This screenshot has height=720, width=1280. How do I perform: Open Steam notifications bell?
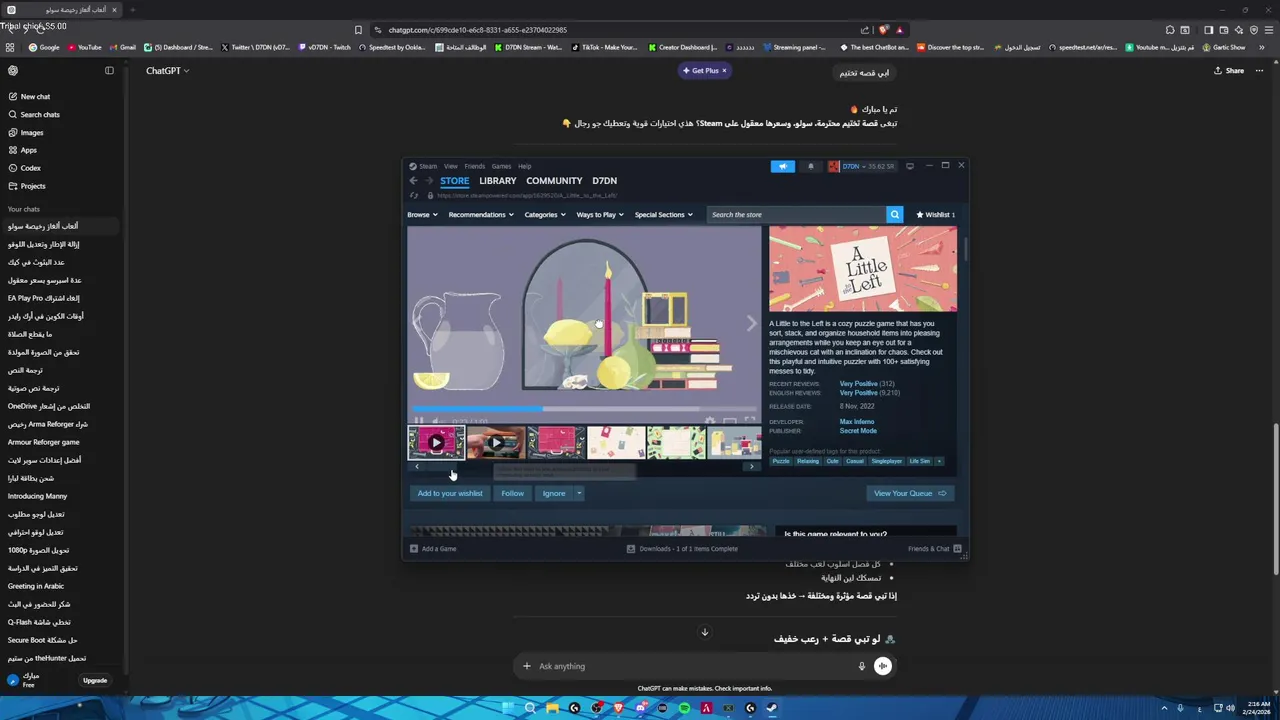click(x=810, y=166)
